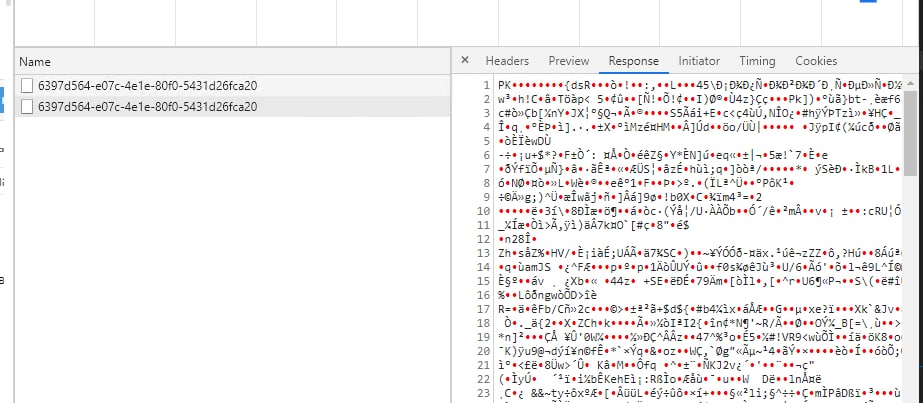This screenshot has width=923, height=403.
Task: Click response line 16 starting with %••Lôõngw
Action: click(547, 295)
